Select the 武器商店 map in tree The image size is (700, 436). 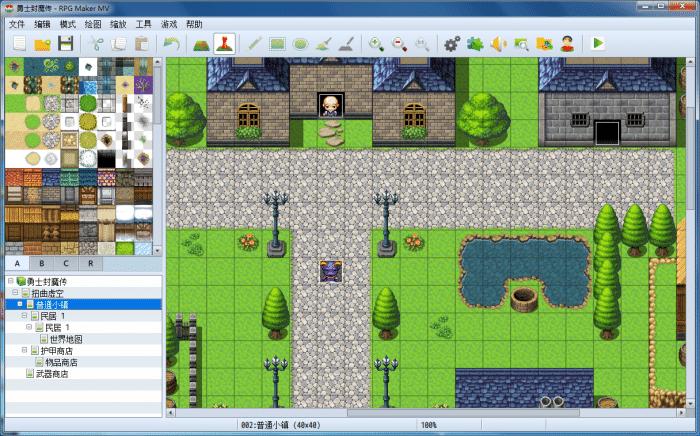(52, 374)
